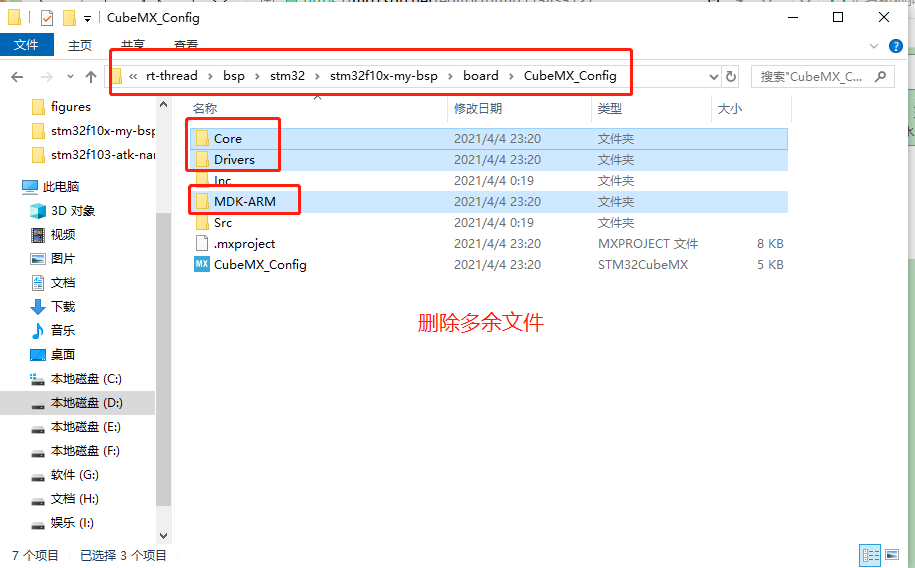Click the search magnifier icon

coord(881,76)
